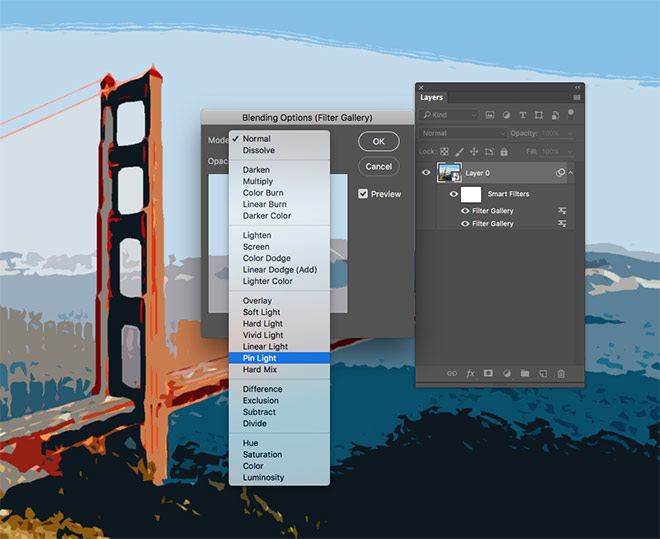Hide the Smart Filters visibility

click(x=453, y=194)
